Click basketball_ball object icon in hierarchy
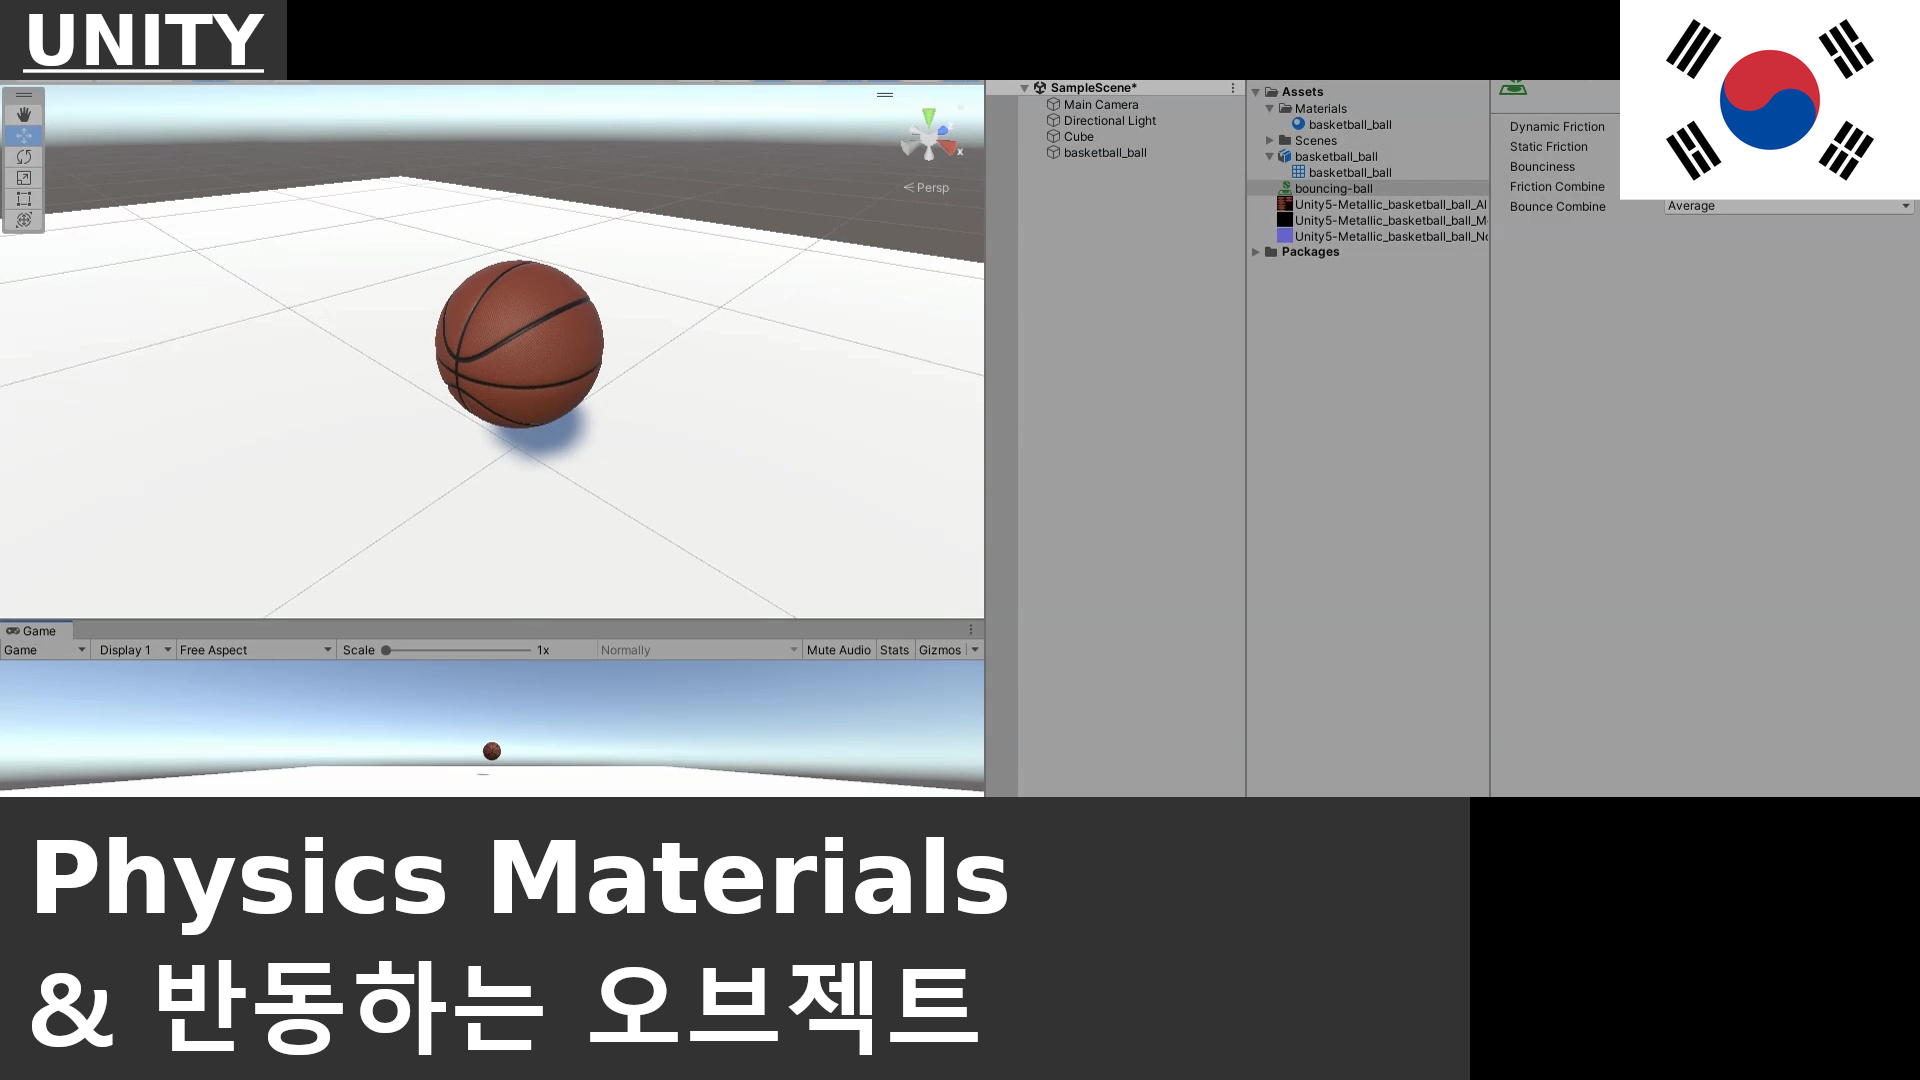The height and width of the screenshot is (1080, 1920). pyautogui.click(x=1053, y=153)
